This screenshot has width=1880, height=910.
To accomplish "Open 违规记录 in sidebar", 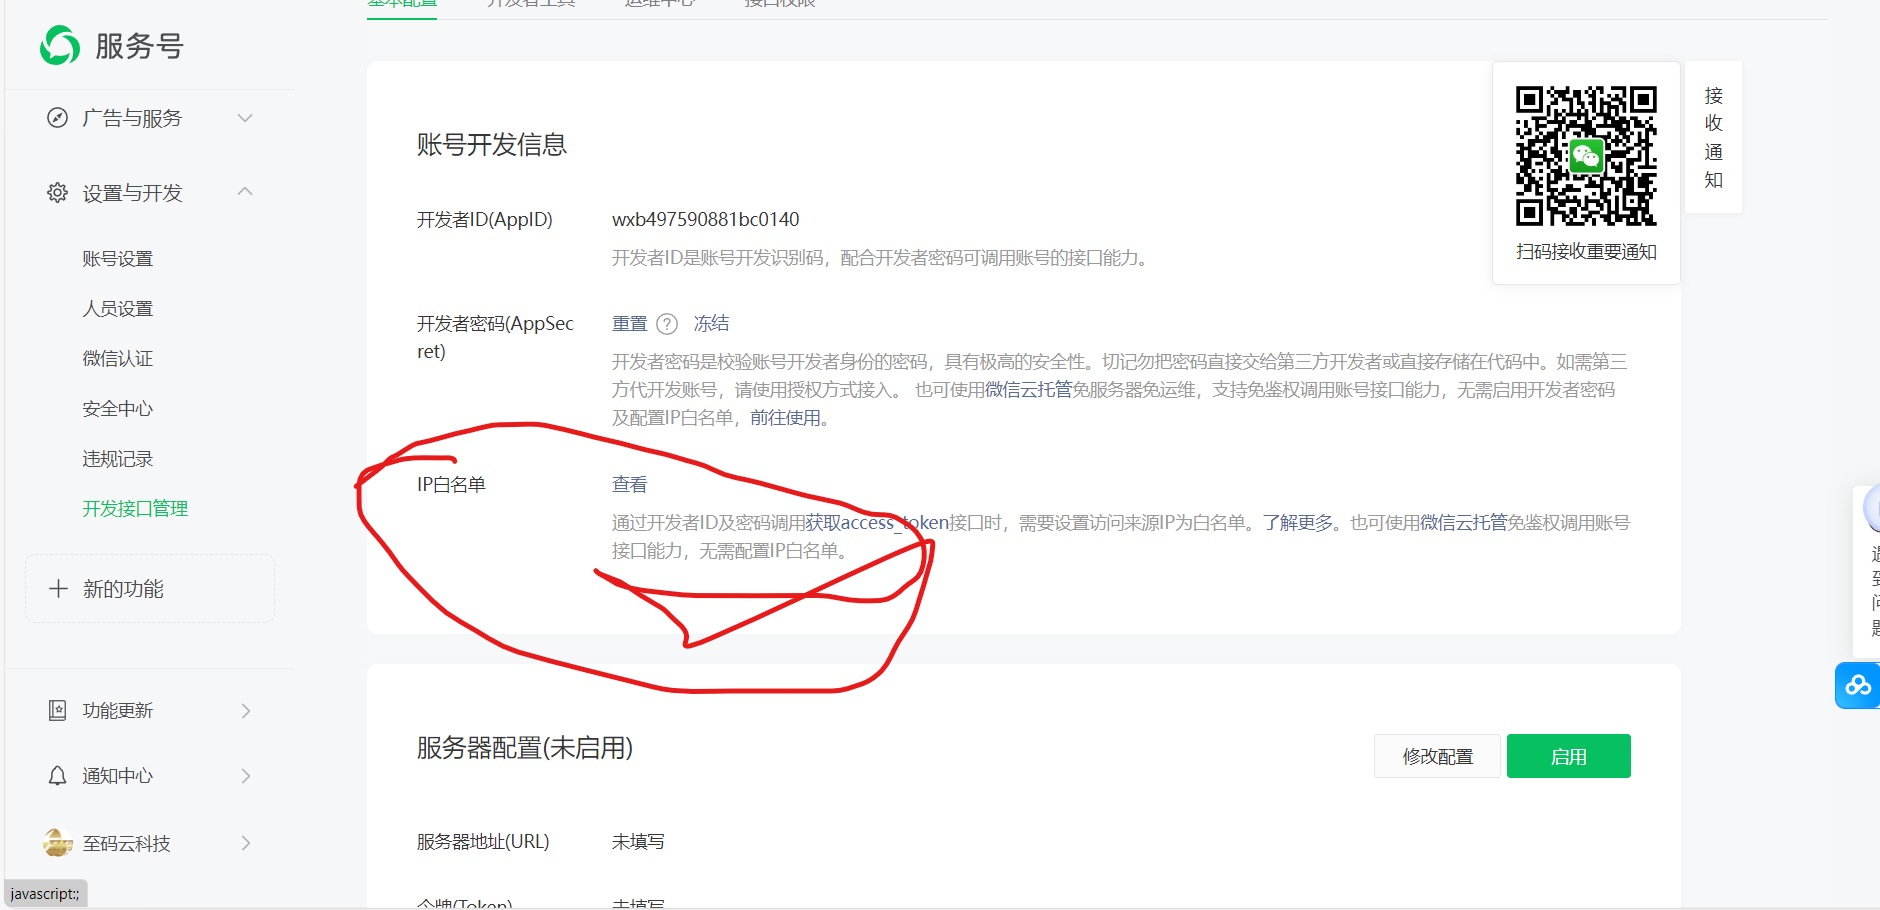I will pos(118,459).
